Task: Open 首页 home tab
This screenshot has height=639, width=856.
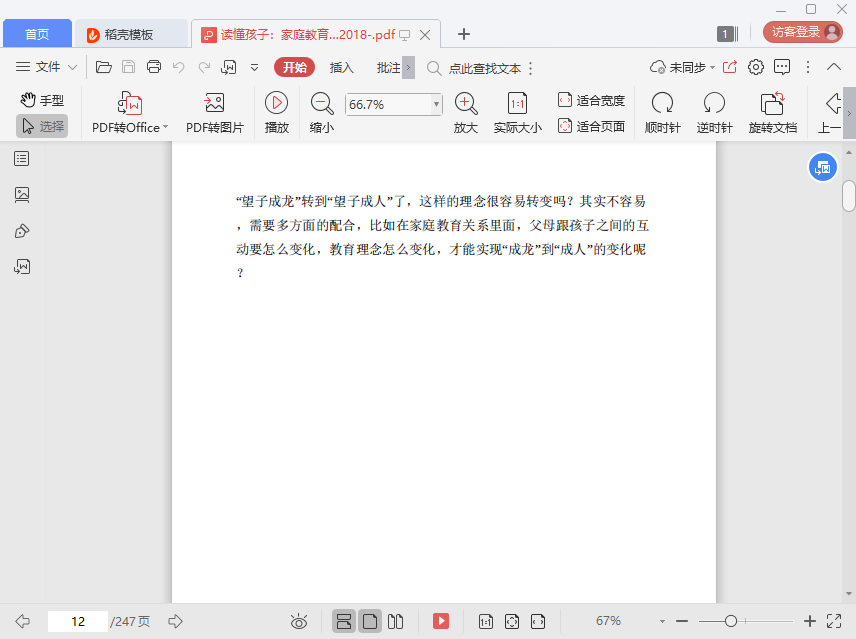Action: [x=37, y=34]
